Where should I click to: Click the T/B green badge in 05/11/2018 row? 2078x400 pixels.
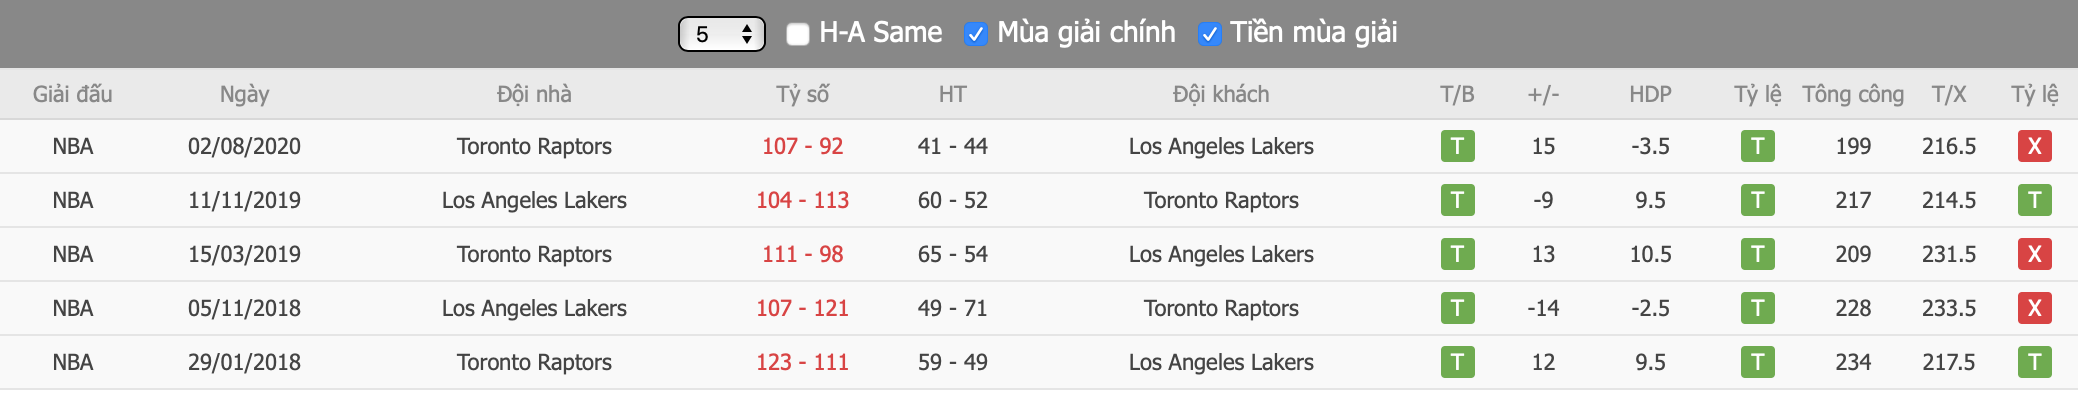(1457, 308)
